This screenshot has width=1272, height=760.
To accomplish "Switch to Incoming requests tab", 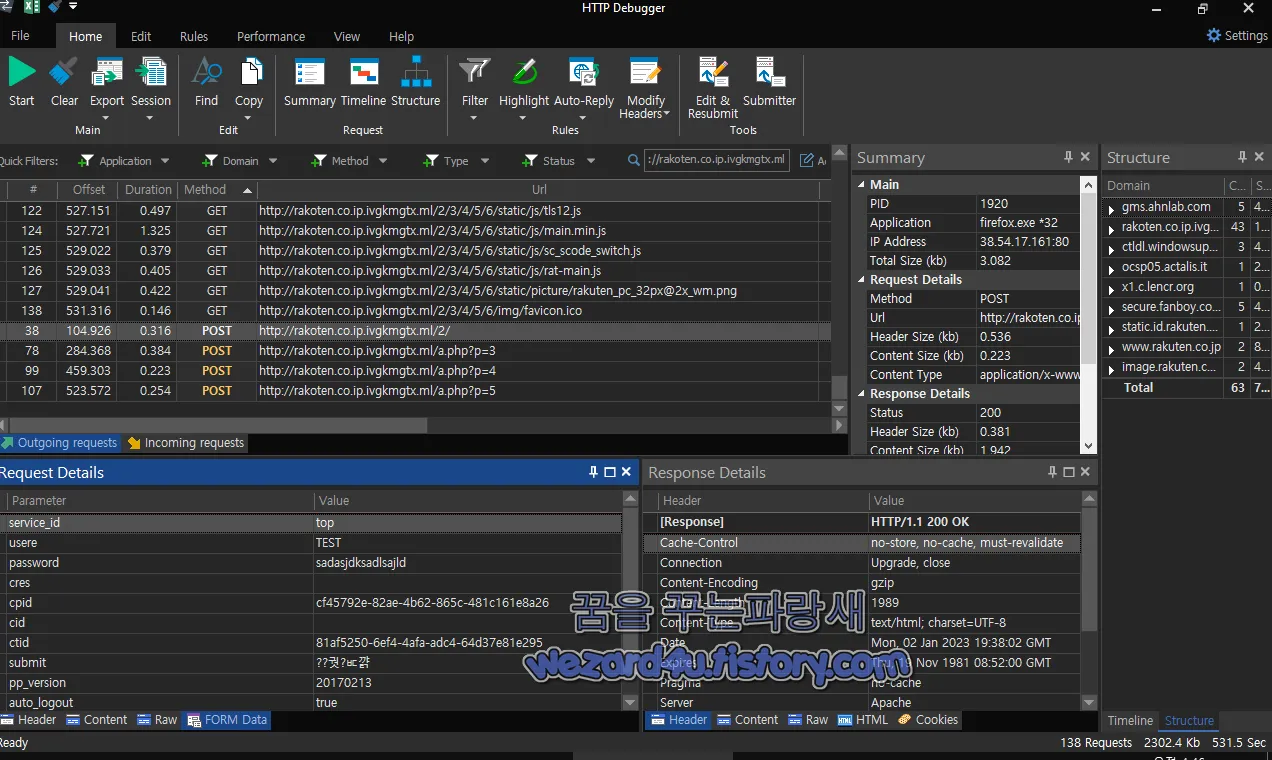I will click(x=185, y=443).
